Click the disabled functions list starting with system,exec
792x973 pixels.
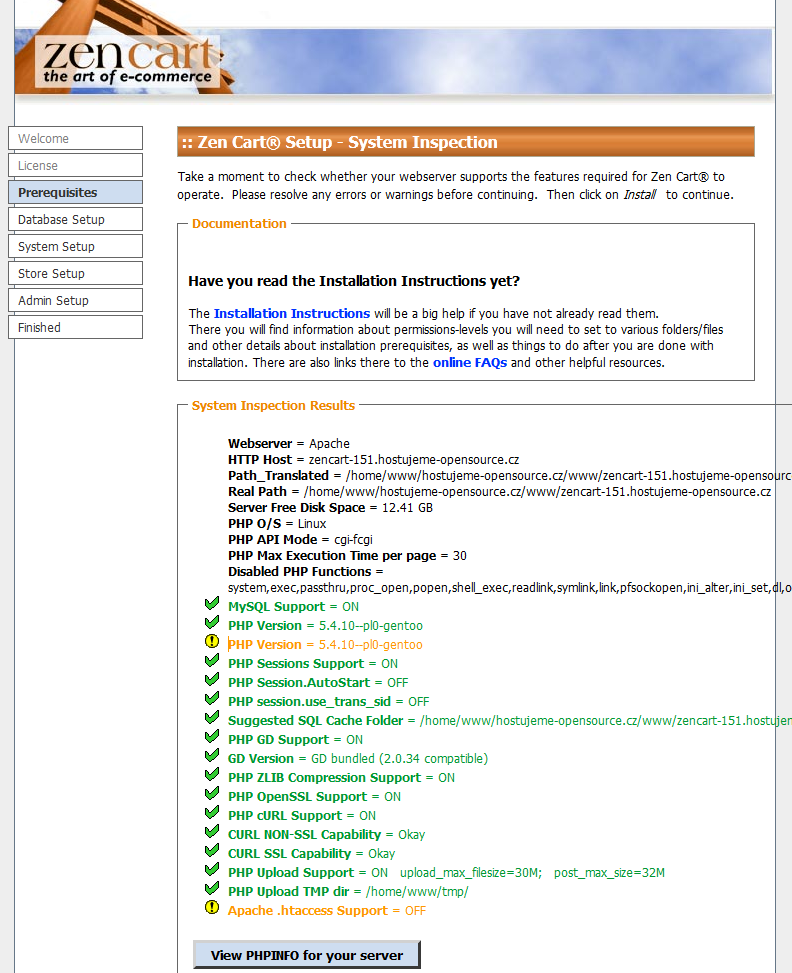(510, 588)
